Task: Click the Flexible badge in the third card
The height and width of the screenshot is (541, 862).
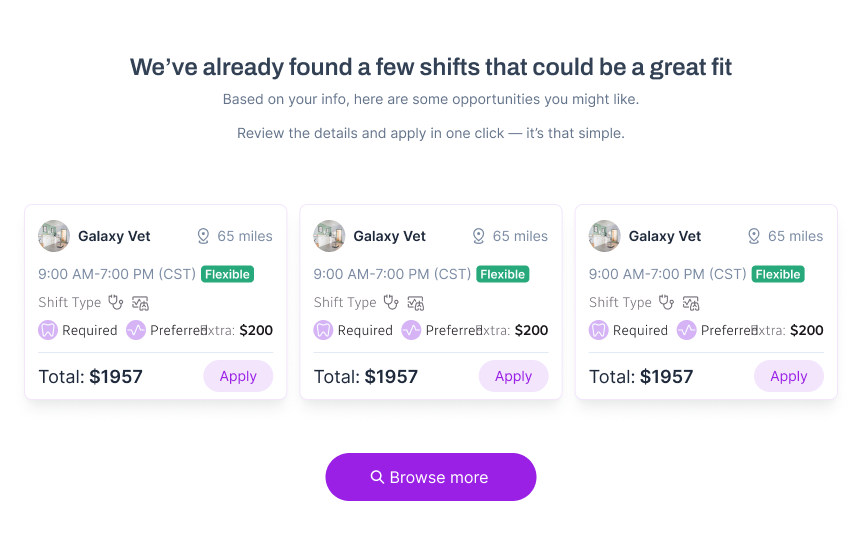Action: coord(778,274)
